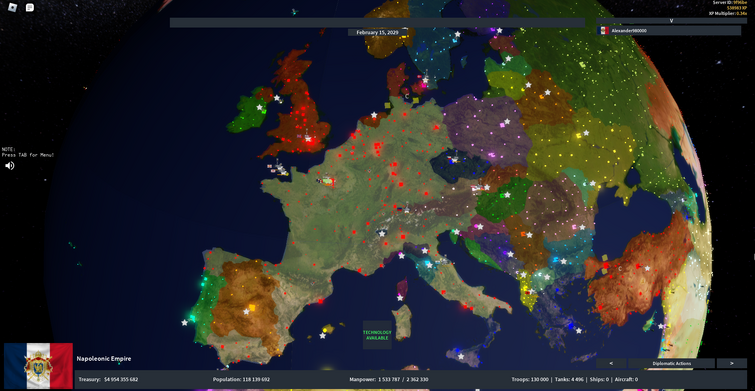Go to next action panel with > button

pyautogui.click(x=731, y=364)
